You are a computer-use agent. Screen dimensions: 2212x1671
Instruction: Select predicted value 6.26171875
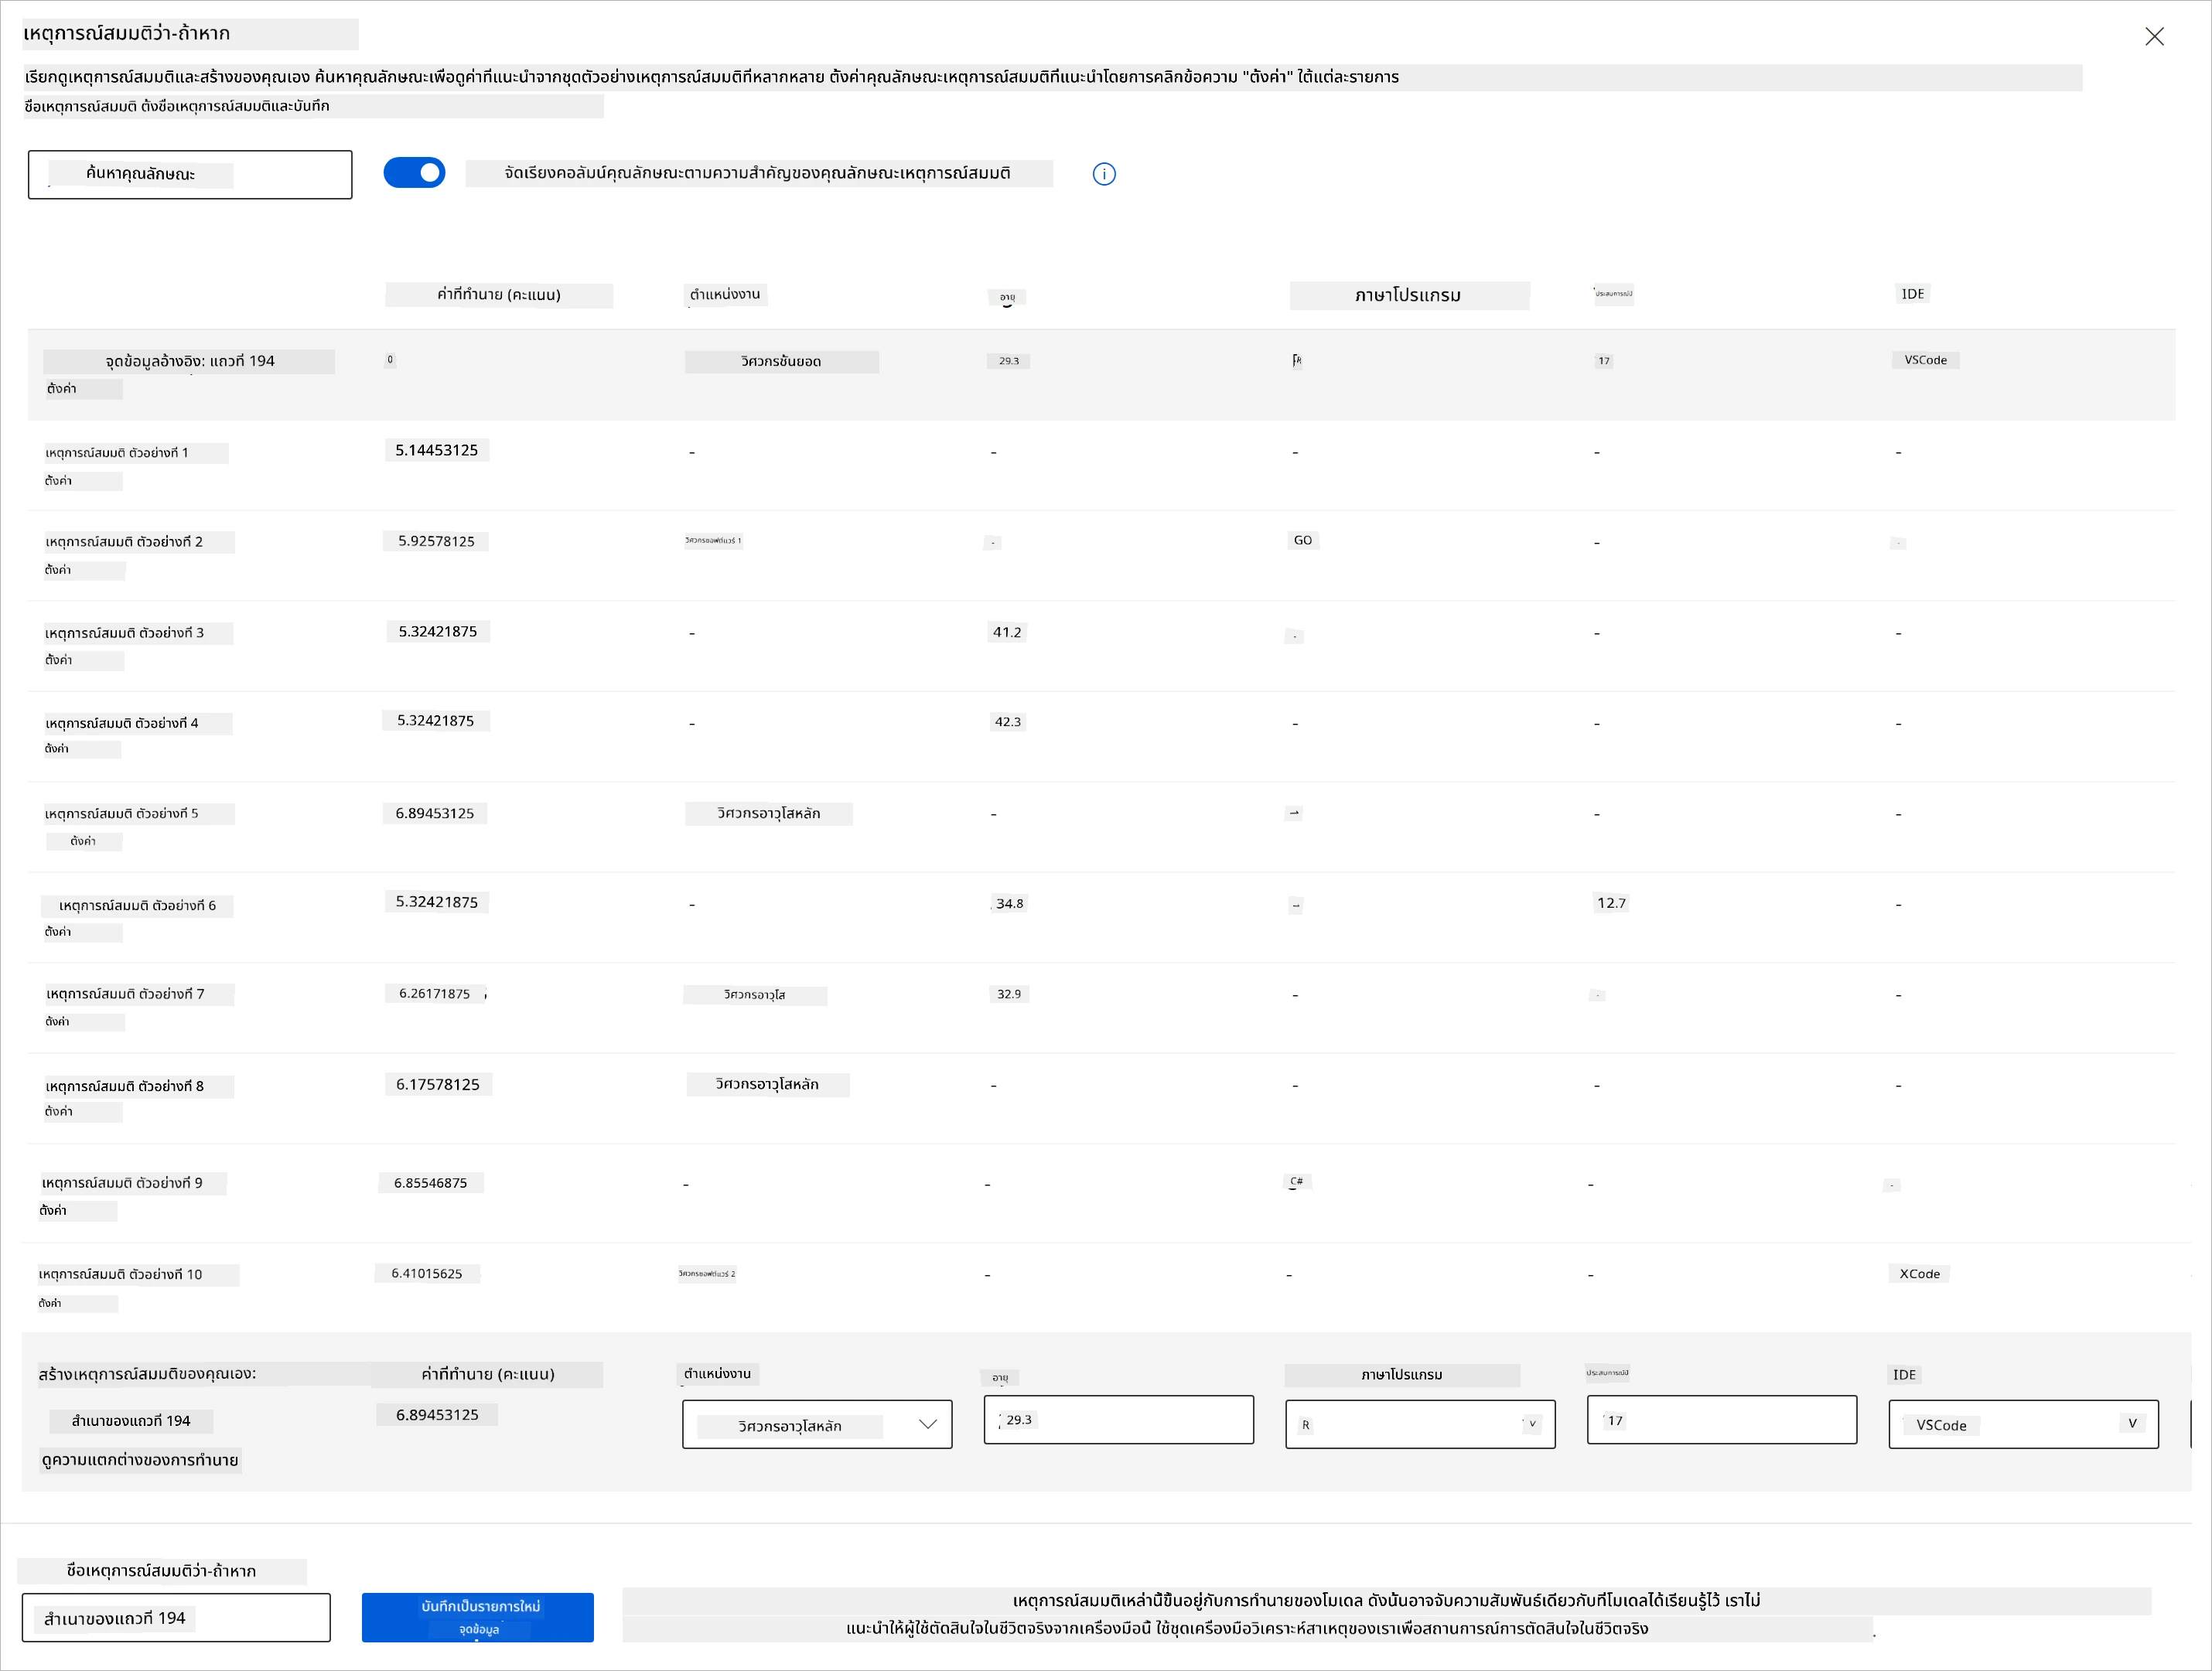point(435,993)
